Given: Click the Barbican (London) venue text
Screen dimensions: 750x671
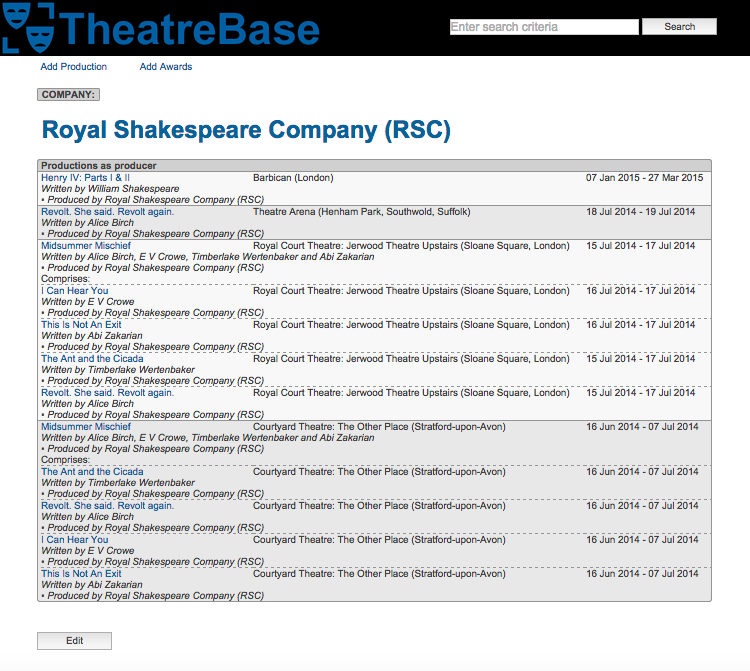Looking at the screenshot, I should [x=293, y=178].
